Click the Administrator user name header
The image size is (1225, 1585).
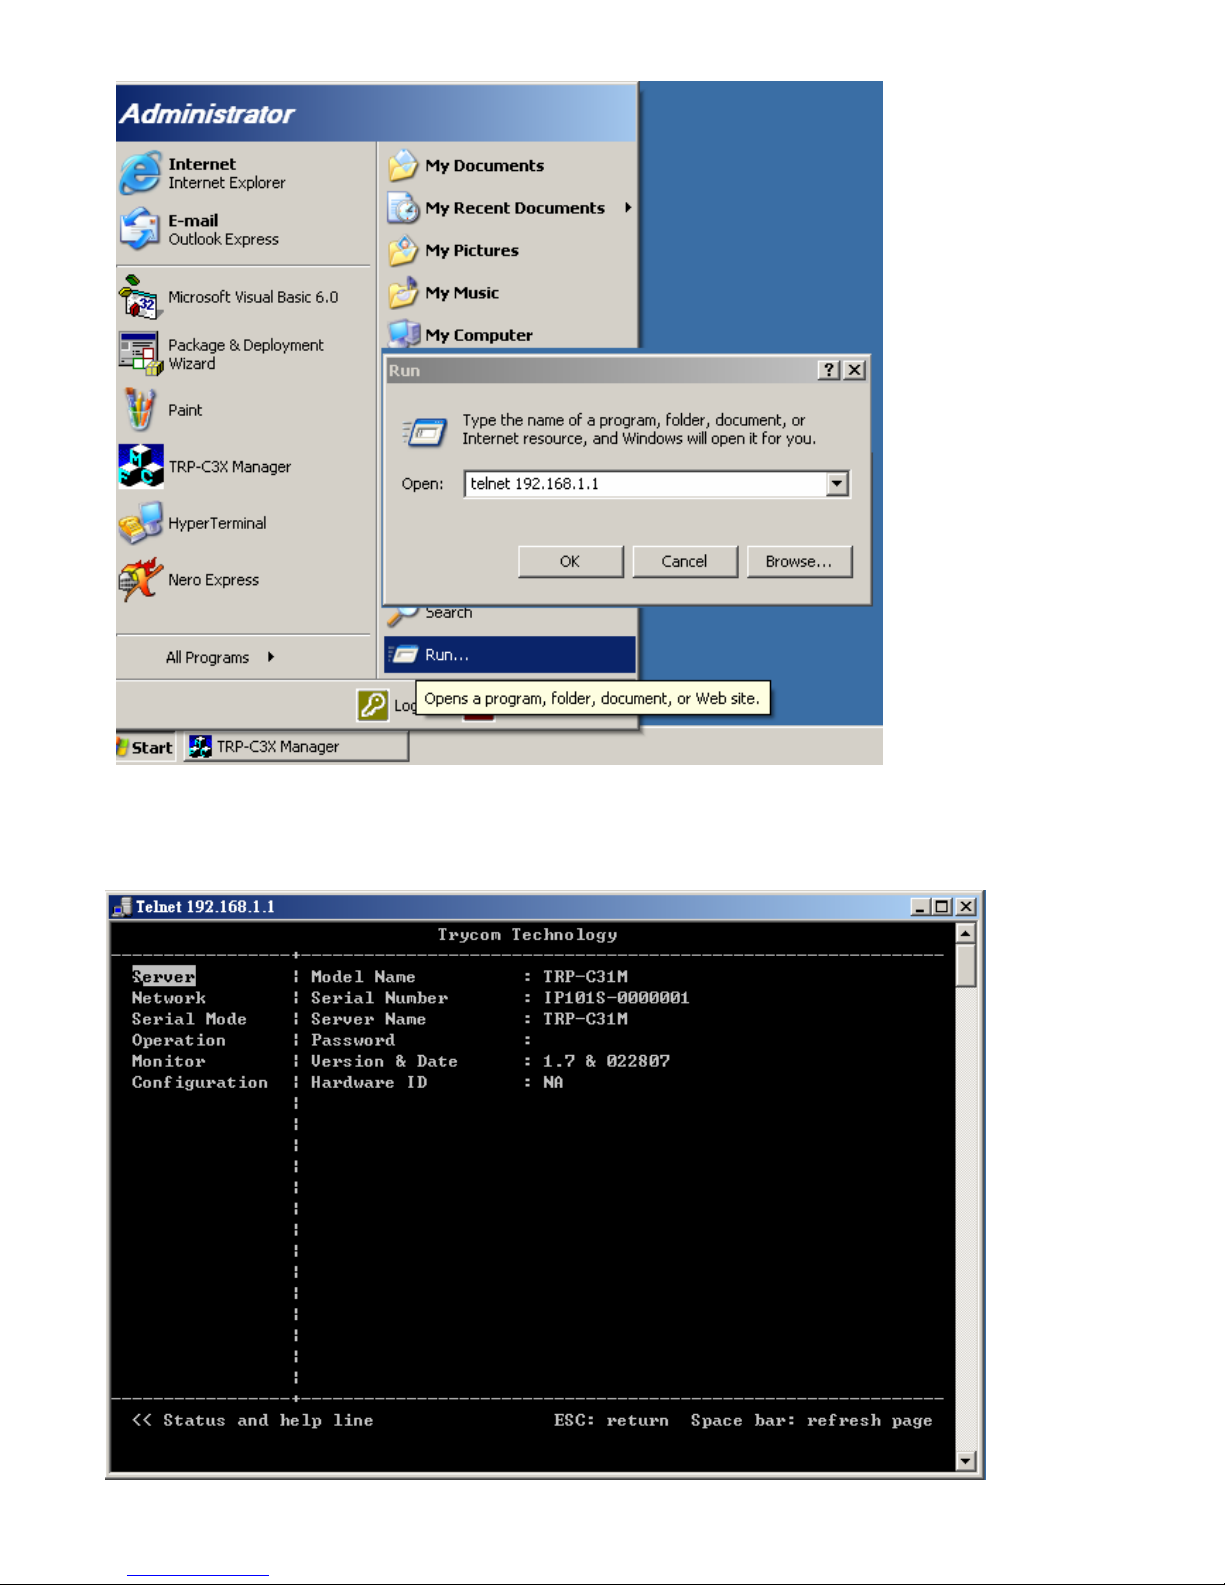click(x=208, y=114)
